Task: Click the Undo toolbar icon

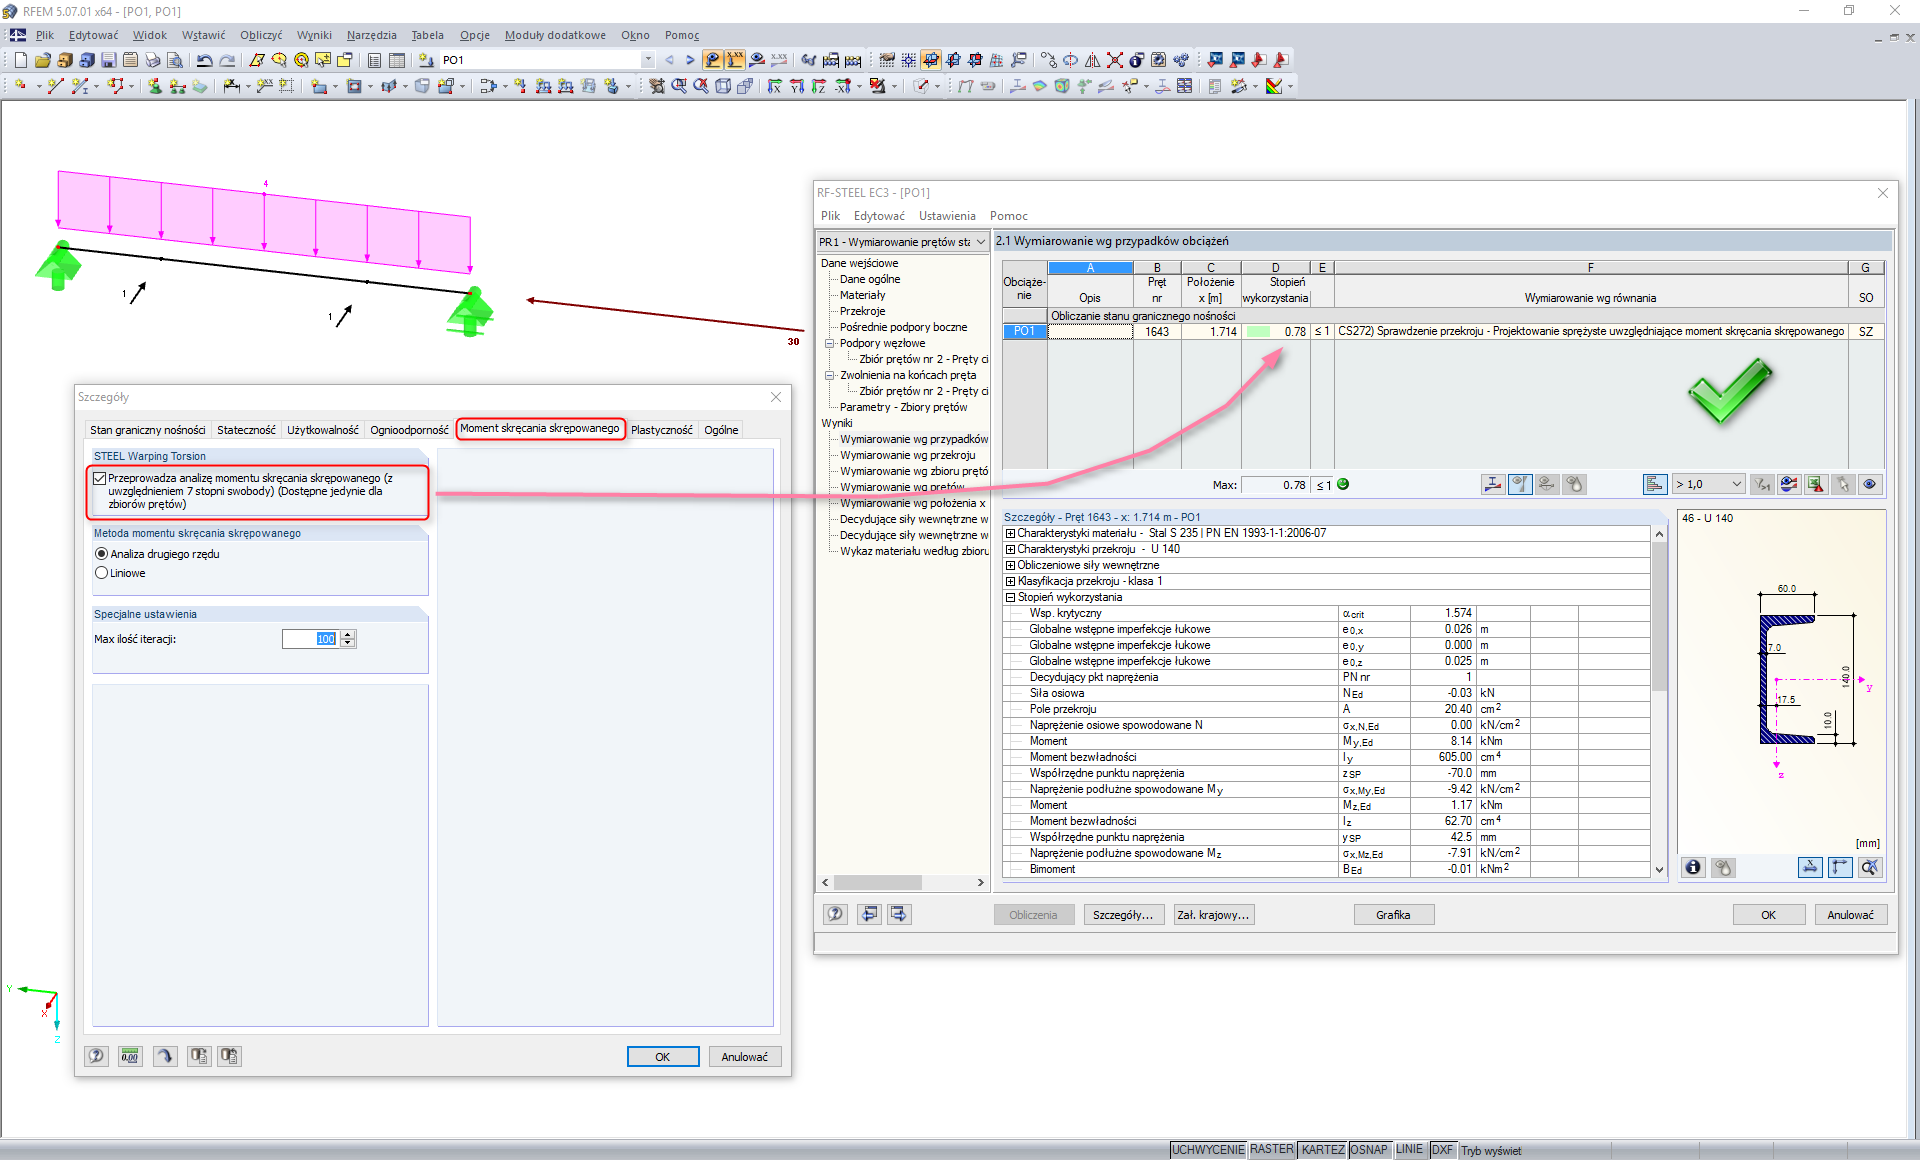Action: point(204,60)
